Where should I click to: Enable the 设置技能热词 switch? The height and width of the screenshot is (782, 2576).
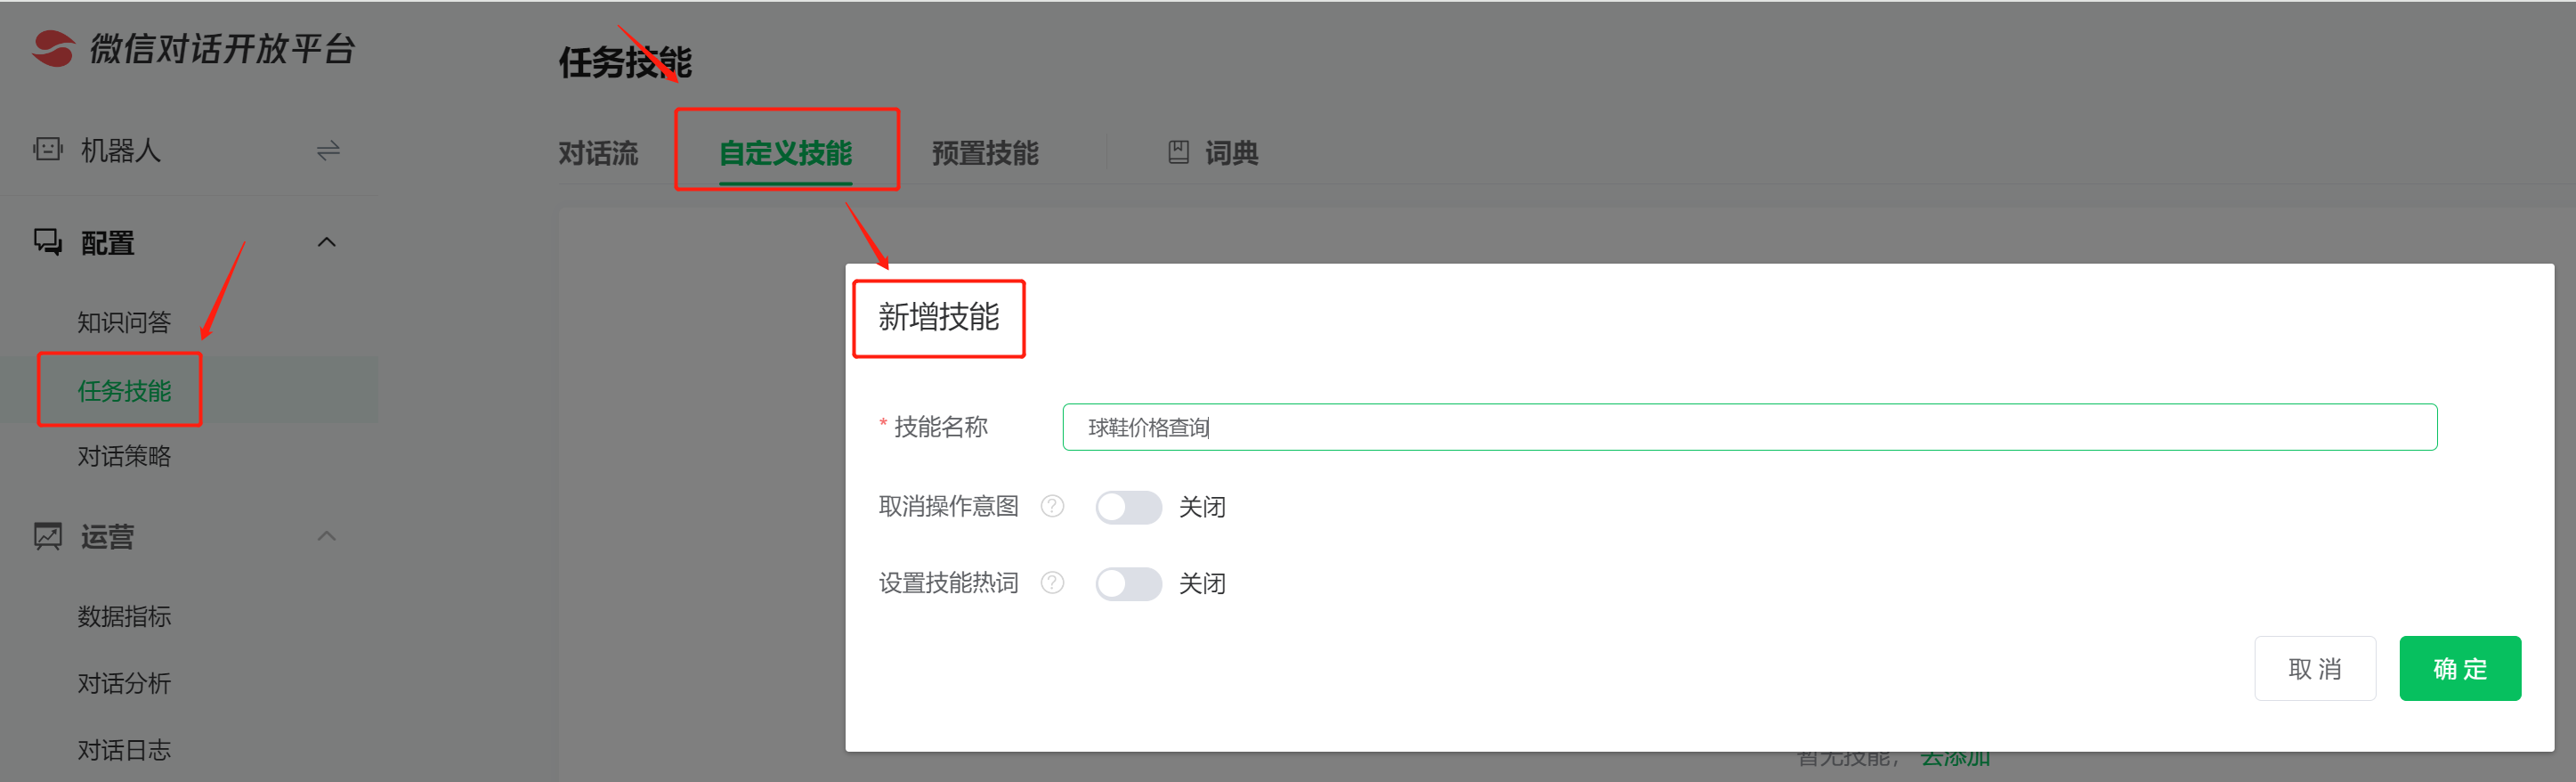pyautogui.click(x=1127, y=584)
